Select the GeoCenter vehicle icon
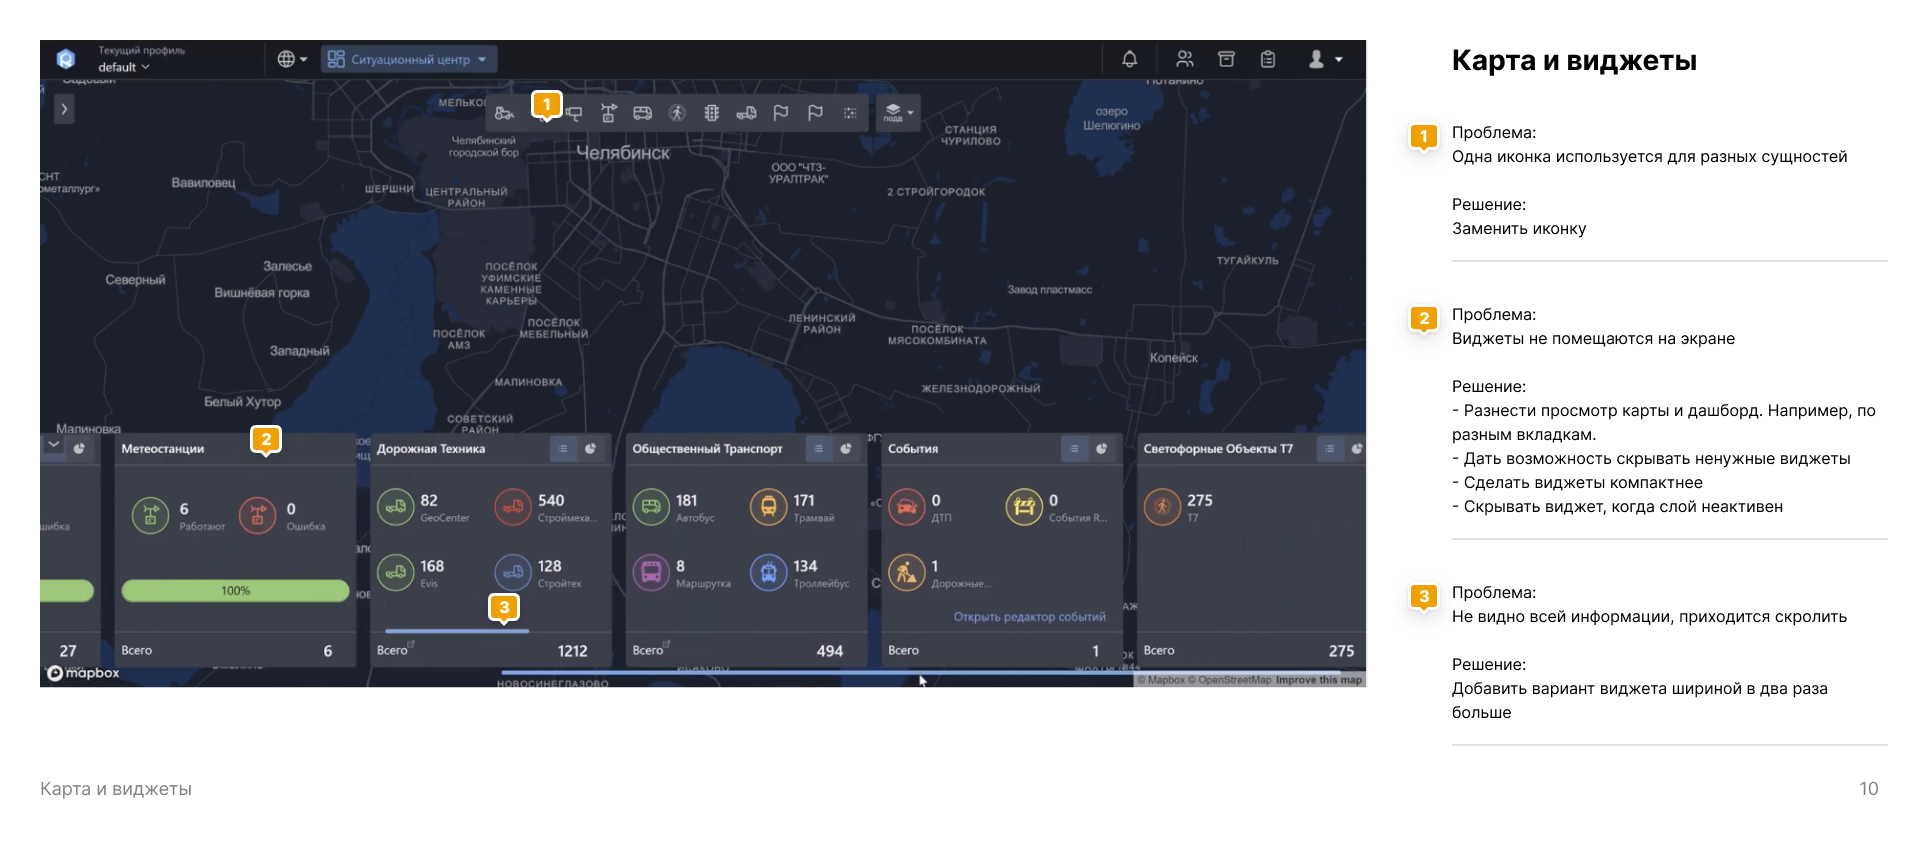The image size is (1920, 842). (x=396, y=507)
